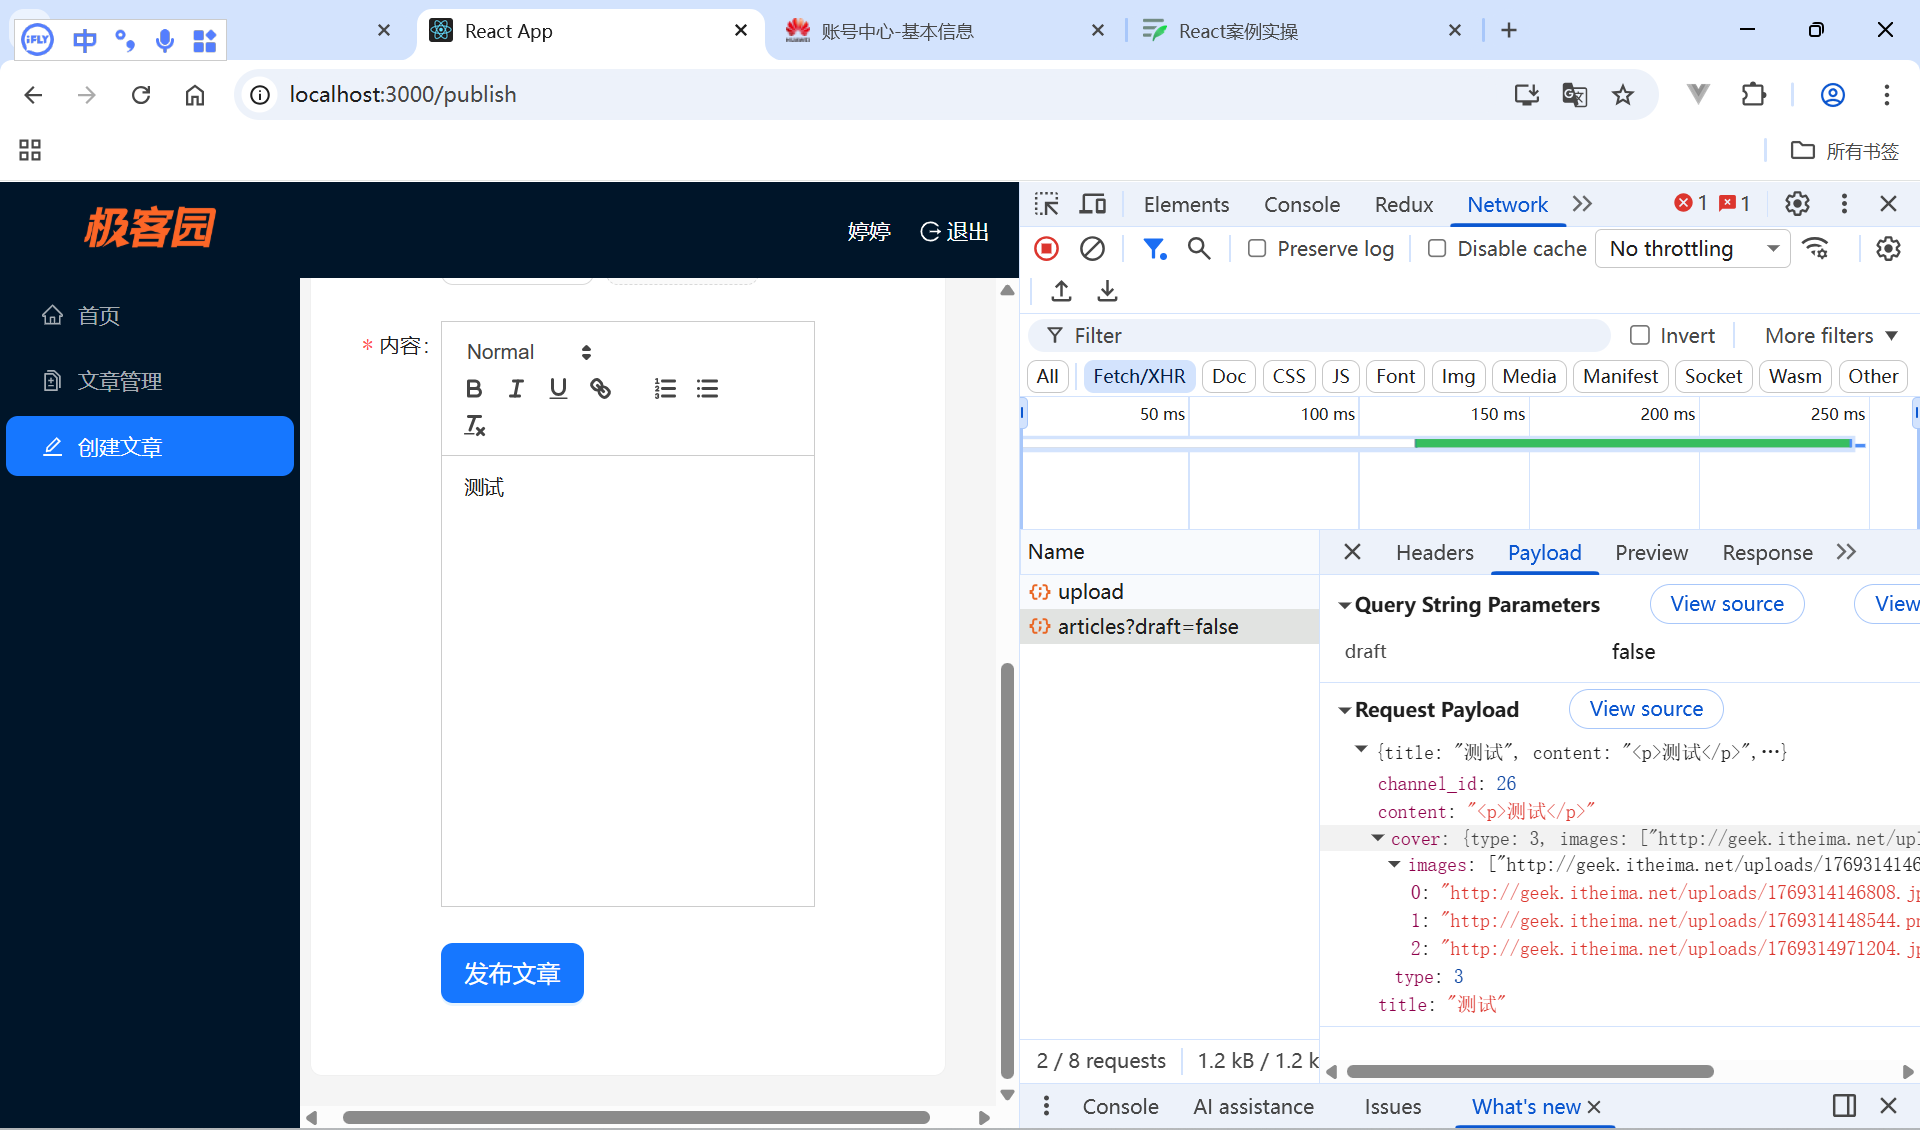Viewport: 1920px width, 1130px height.
Task: Switch to the Headers tab
Action: click(1434, 553)
